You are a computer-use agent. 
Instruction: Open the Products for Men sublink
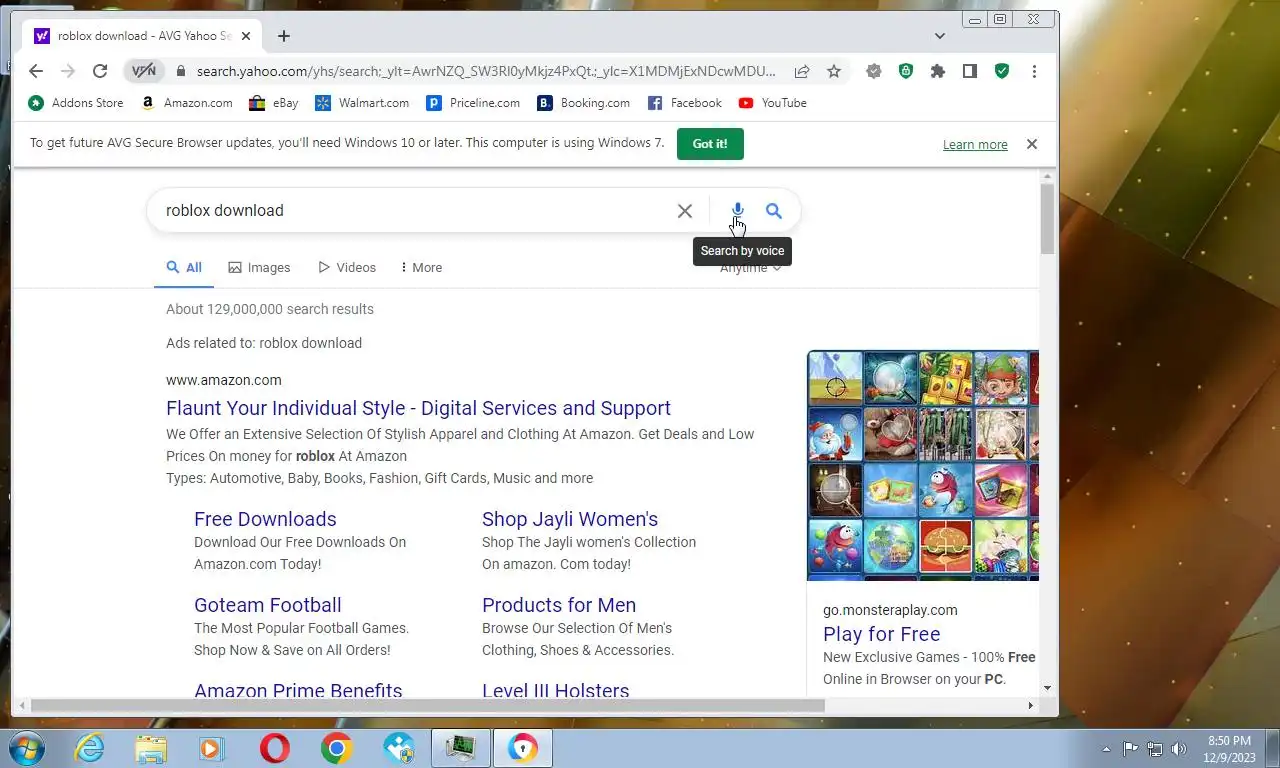[559, 605]
